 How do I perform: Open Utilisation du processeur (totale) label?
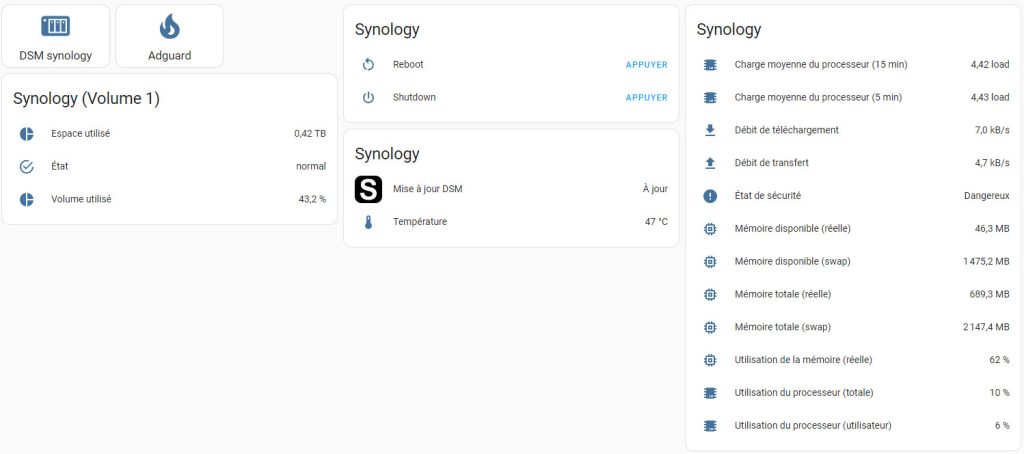(x=804, y=392)
